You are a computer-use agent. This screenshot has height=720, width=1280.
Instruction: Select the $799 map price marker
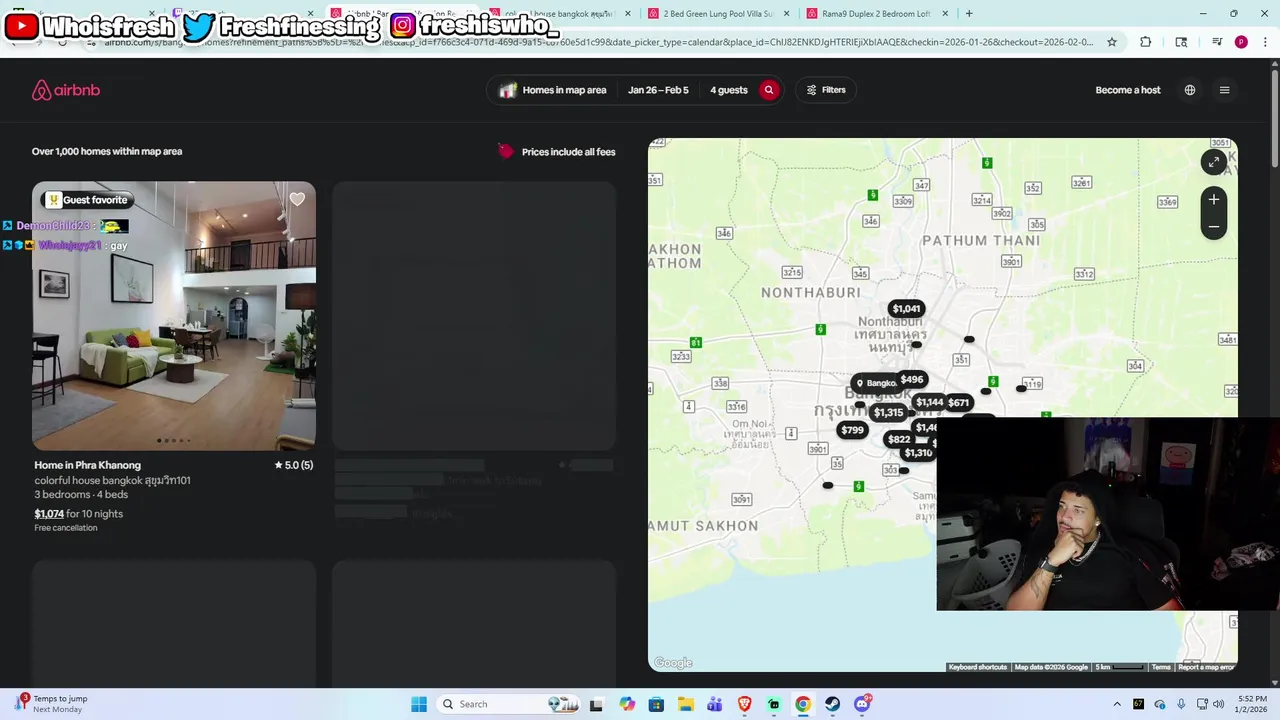point(852,430)
